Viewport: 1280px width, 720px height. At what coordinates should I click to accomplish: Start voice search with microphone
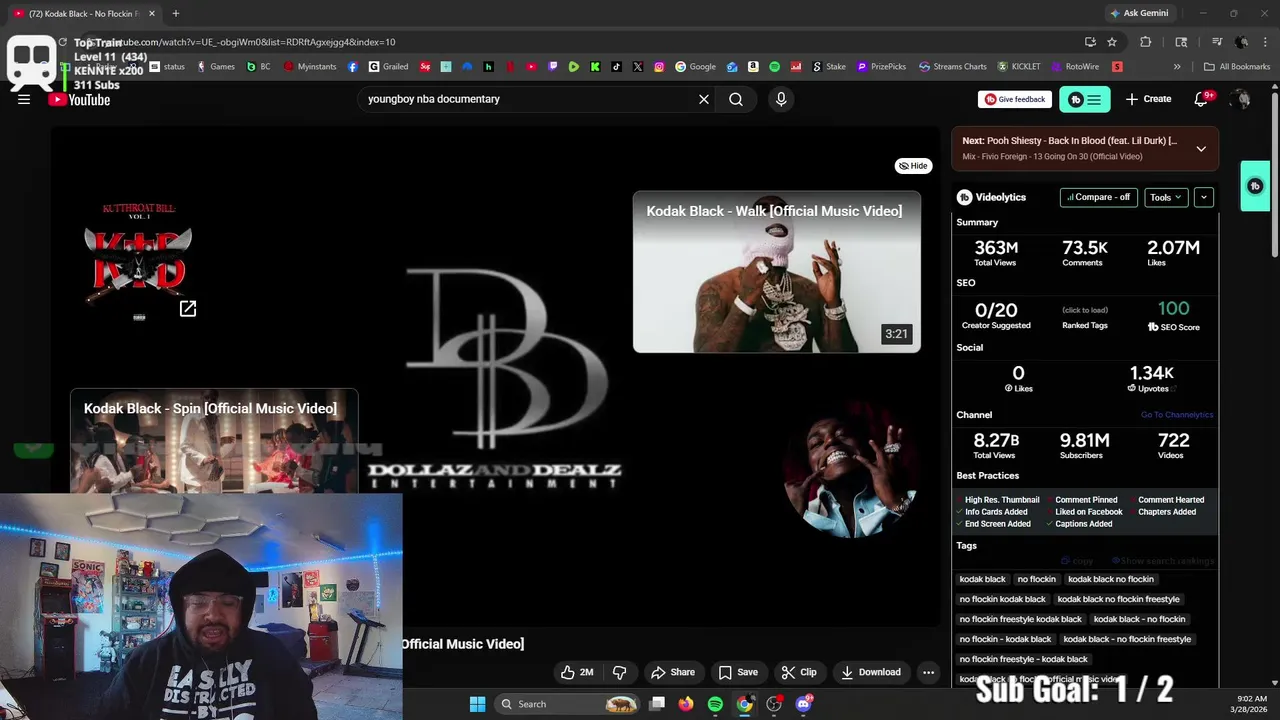click(781, 99)
